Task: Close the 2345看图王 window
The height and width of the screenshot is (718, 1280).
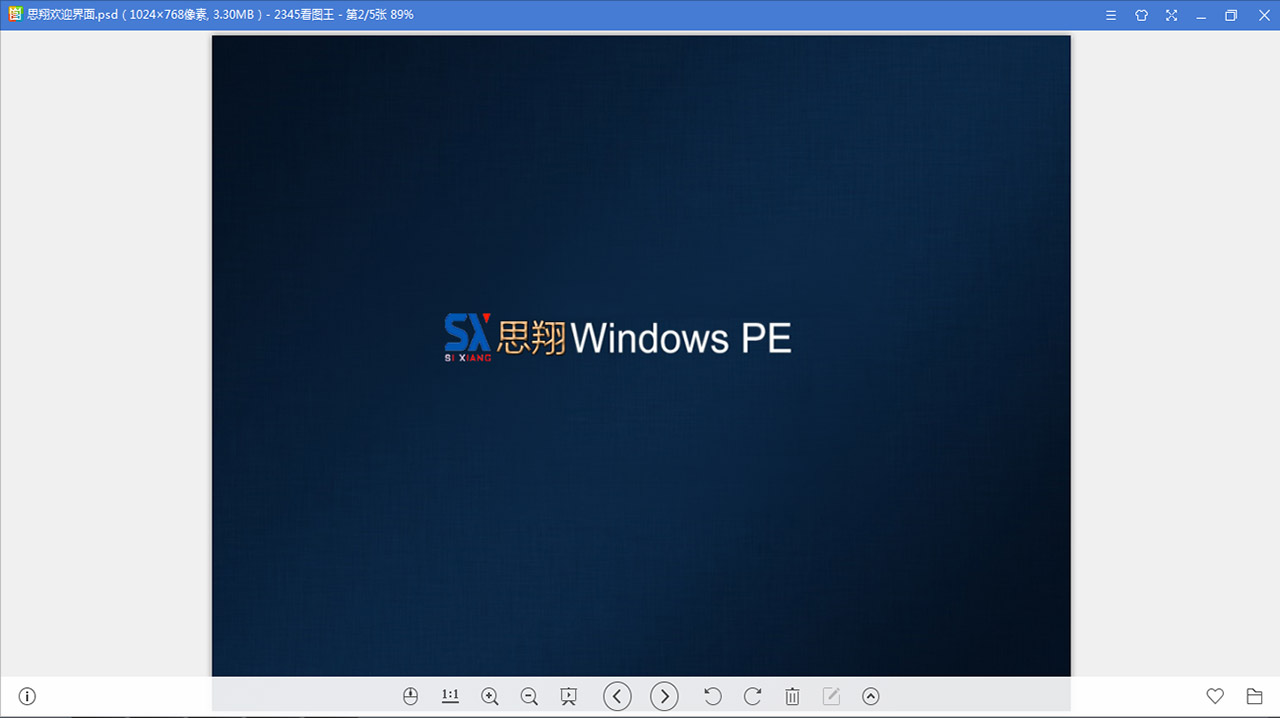Action: pos(1262,15)
